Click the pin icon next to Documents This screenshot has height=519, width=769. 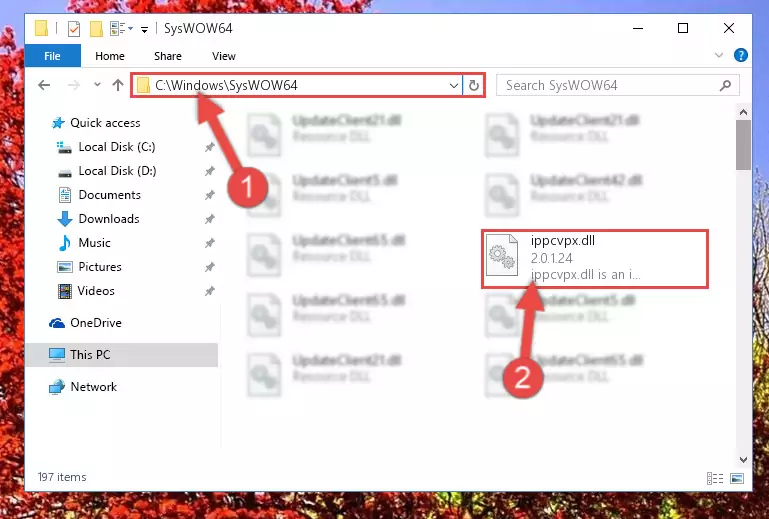click(209, 195)
